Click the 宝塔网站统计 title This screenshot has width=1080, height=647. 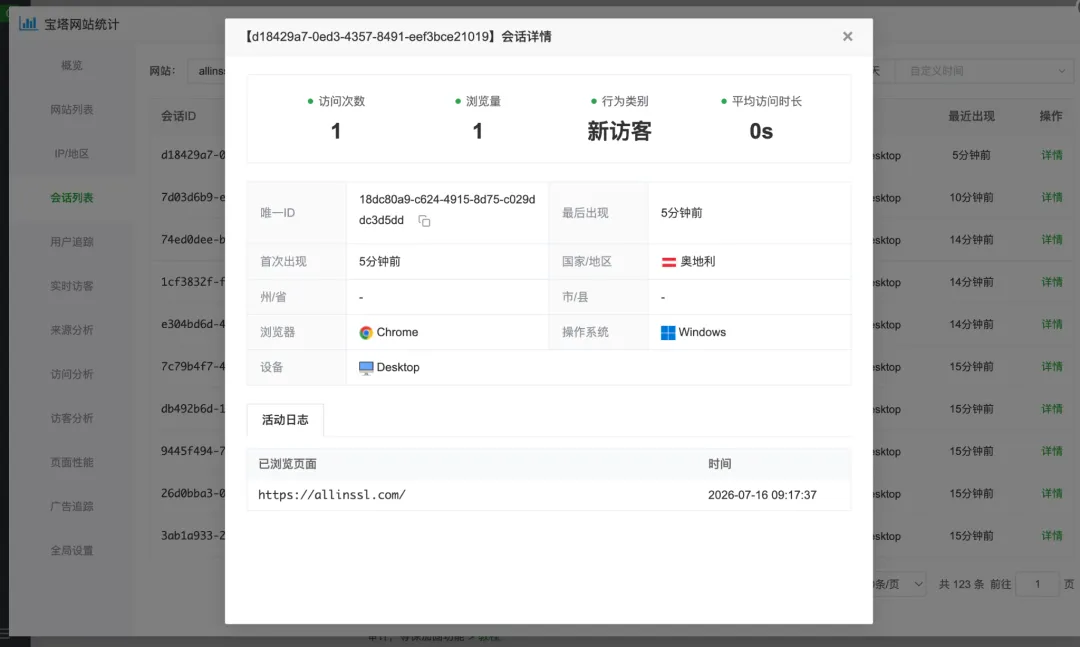pos(82,24)
